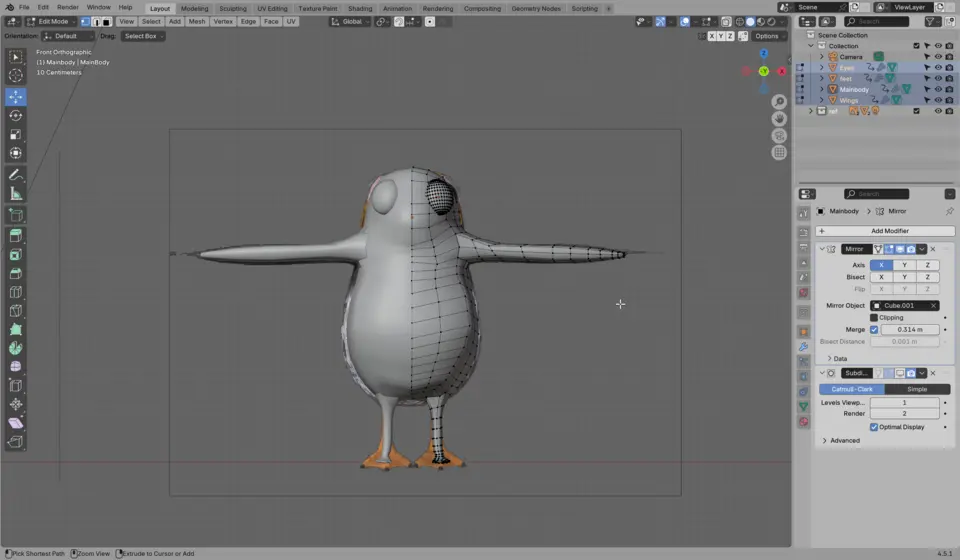This screenshot has height=560, width=960.
Task: Hide Eyes object with its eye icon
Action: tap(937, 67)
